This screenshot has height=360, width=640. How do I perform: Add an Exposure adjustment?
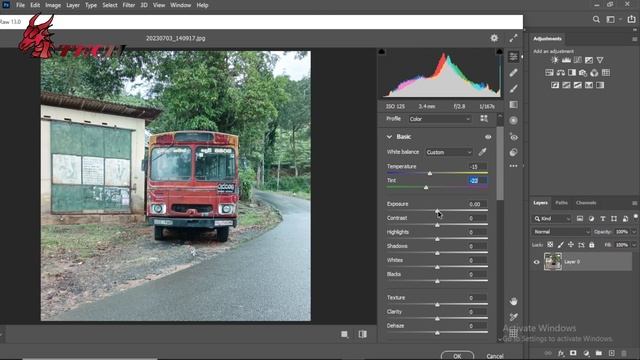point(589,60)
